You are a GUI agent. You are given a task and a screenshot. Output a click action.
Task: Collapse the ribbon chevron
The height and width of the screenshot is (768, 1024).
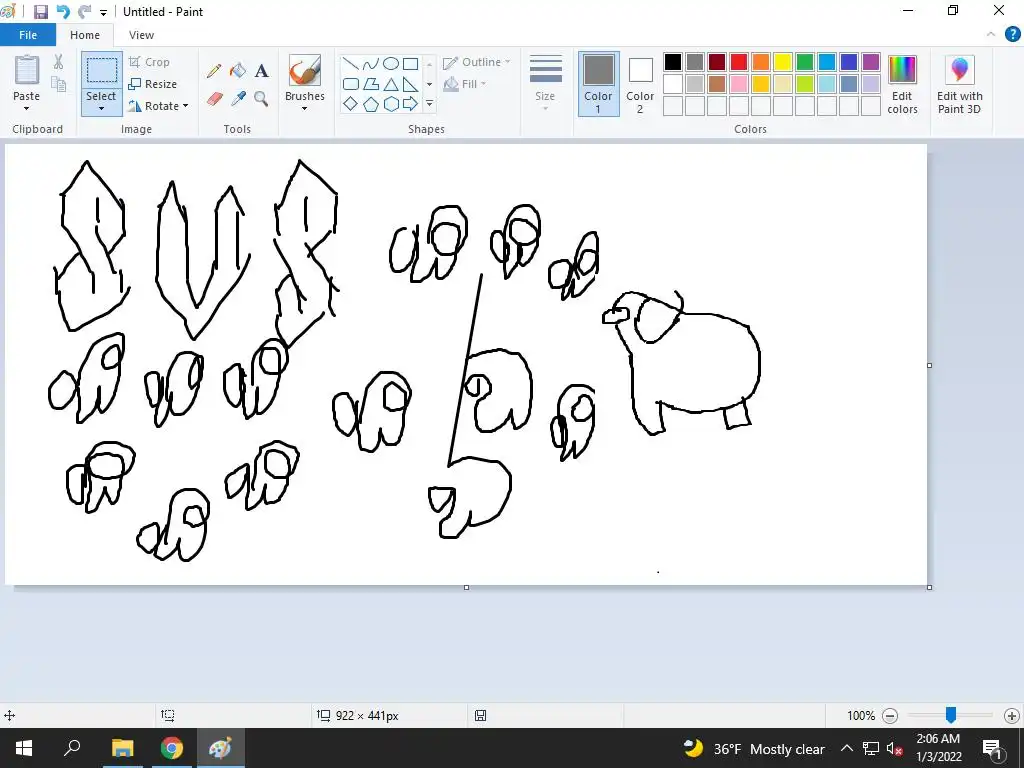[991, 35]
